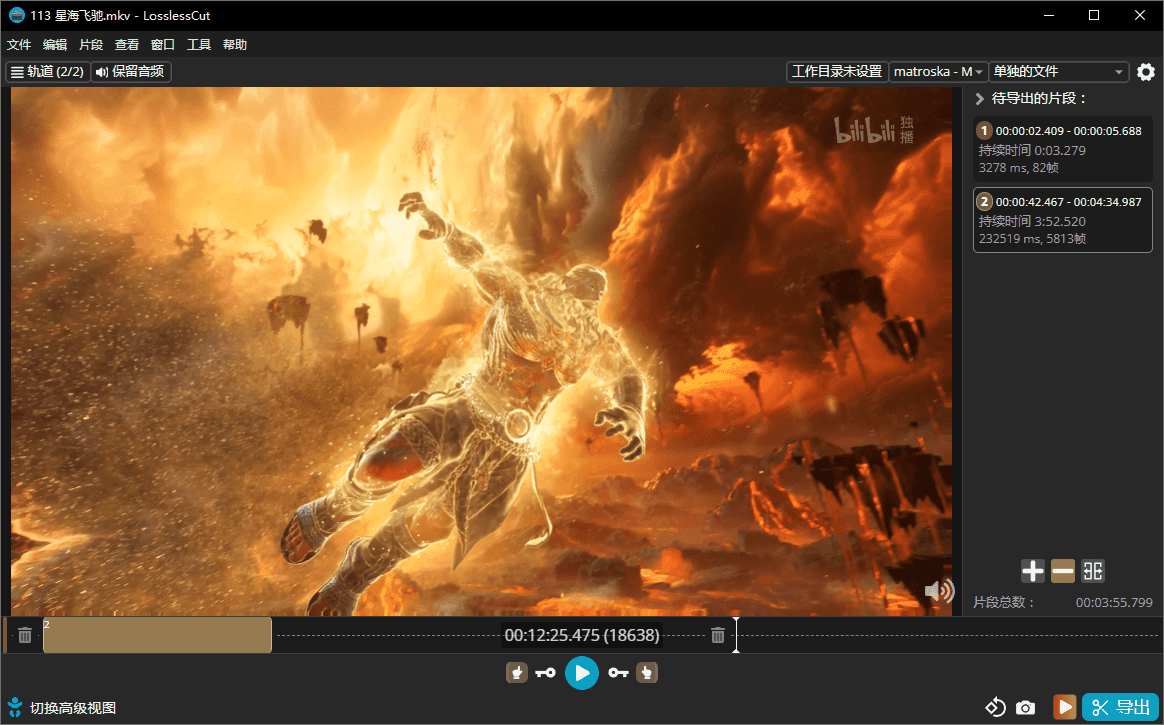Collapse the 待导出的片段 segments panel chevron
The height and width of the screenshot is (725, 1164).
[980, 99]
